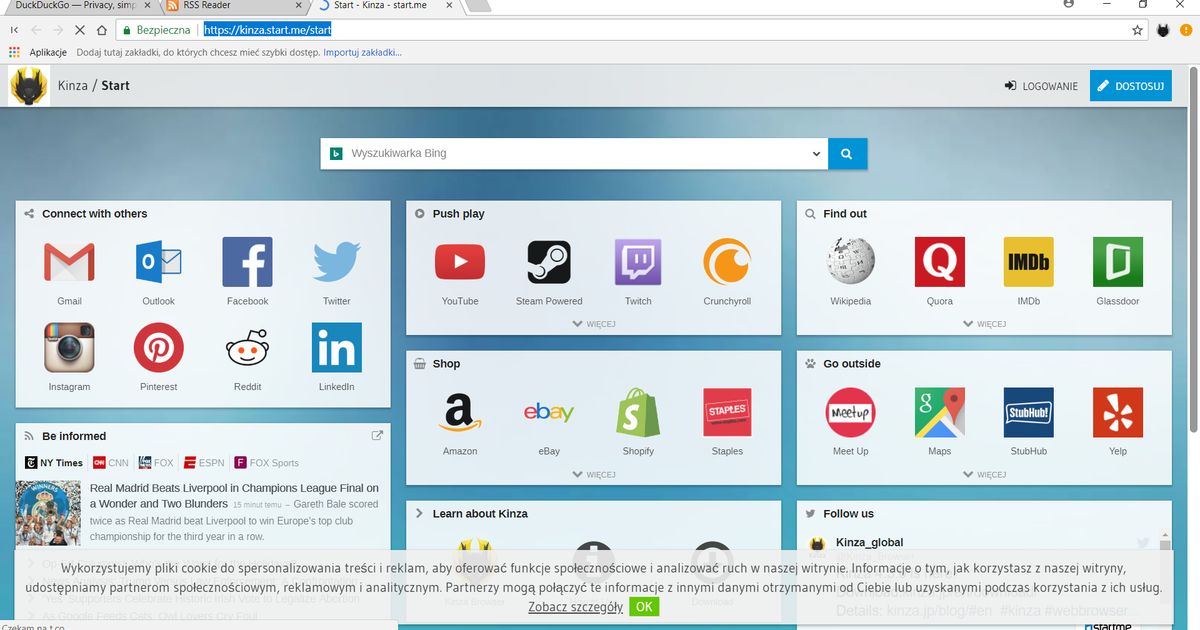Open the search engine dropdown arrow
The height and width of the screenshot is (630, 1200).
(x=816, y=154)
